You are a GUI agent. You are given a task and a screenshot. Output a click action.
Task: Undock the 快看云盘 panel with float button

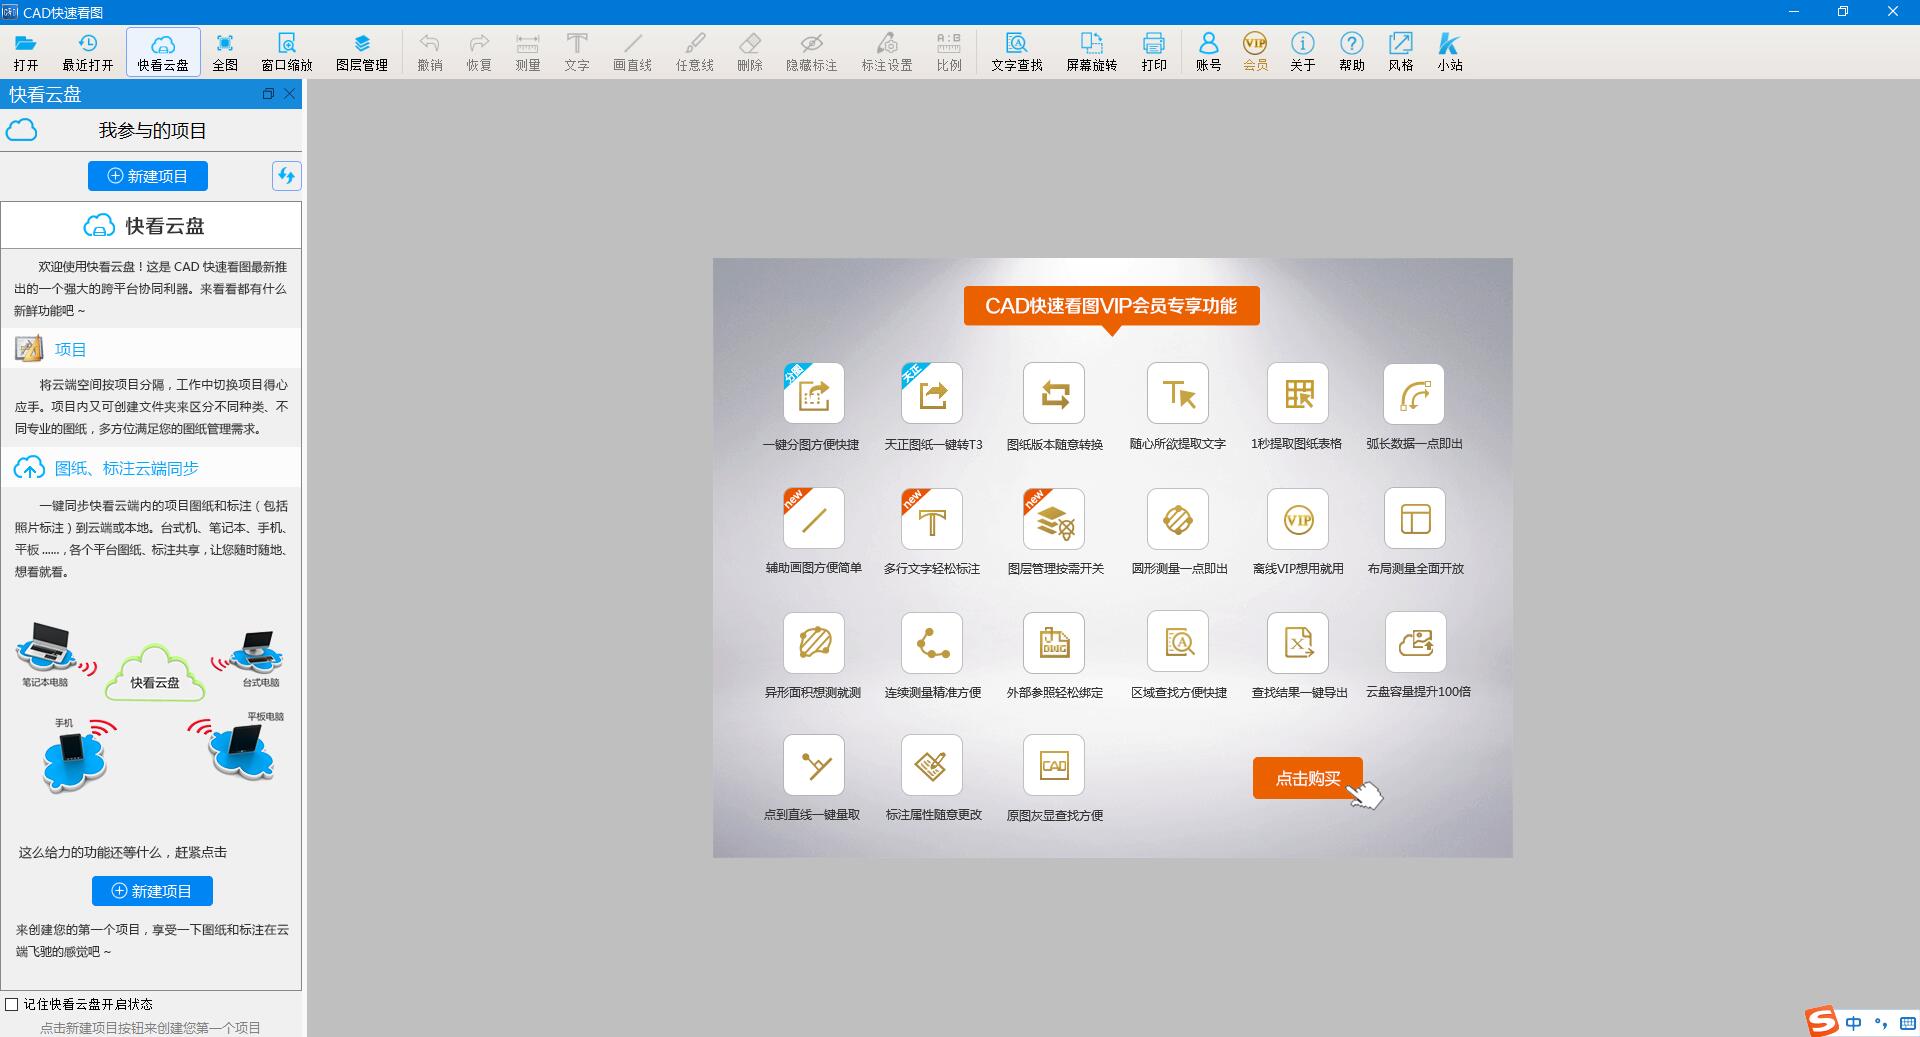click(268, 94)
